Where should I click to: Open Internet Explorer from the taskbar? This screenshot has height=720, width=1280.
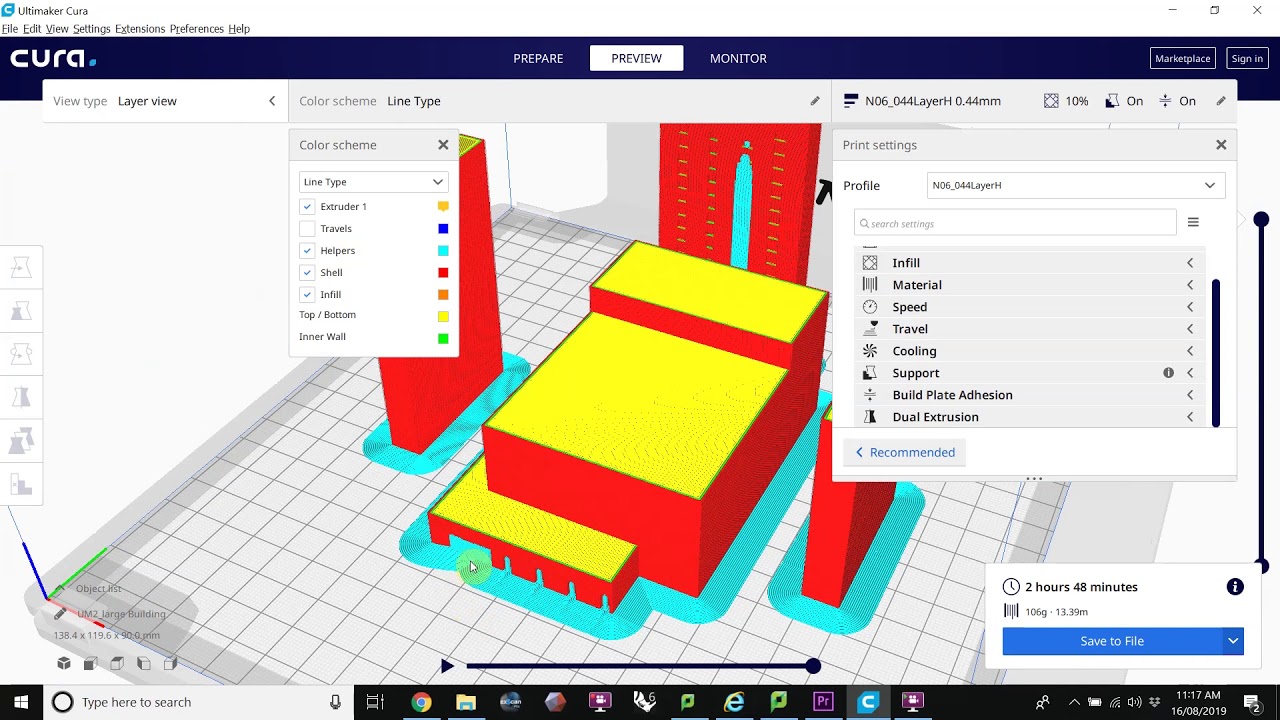734,702
